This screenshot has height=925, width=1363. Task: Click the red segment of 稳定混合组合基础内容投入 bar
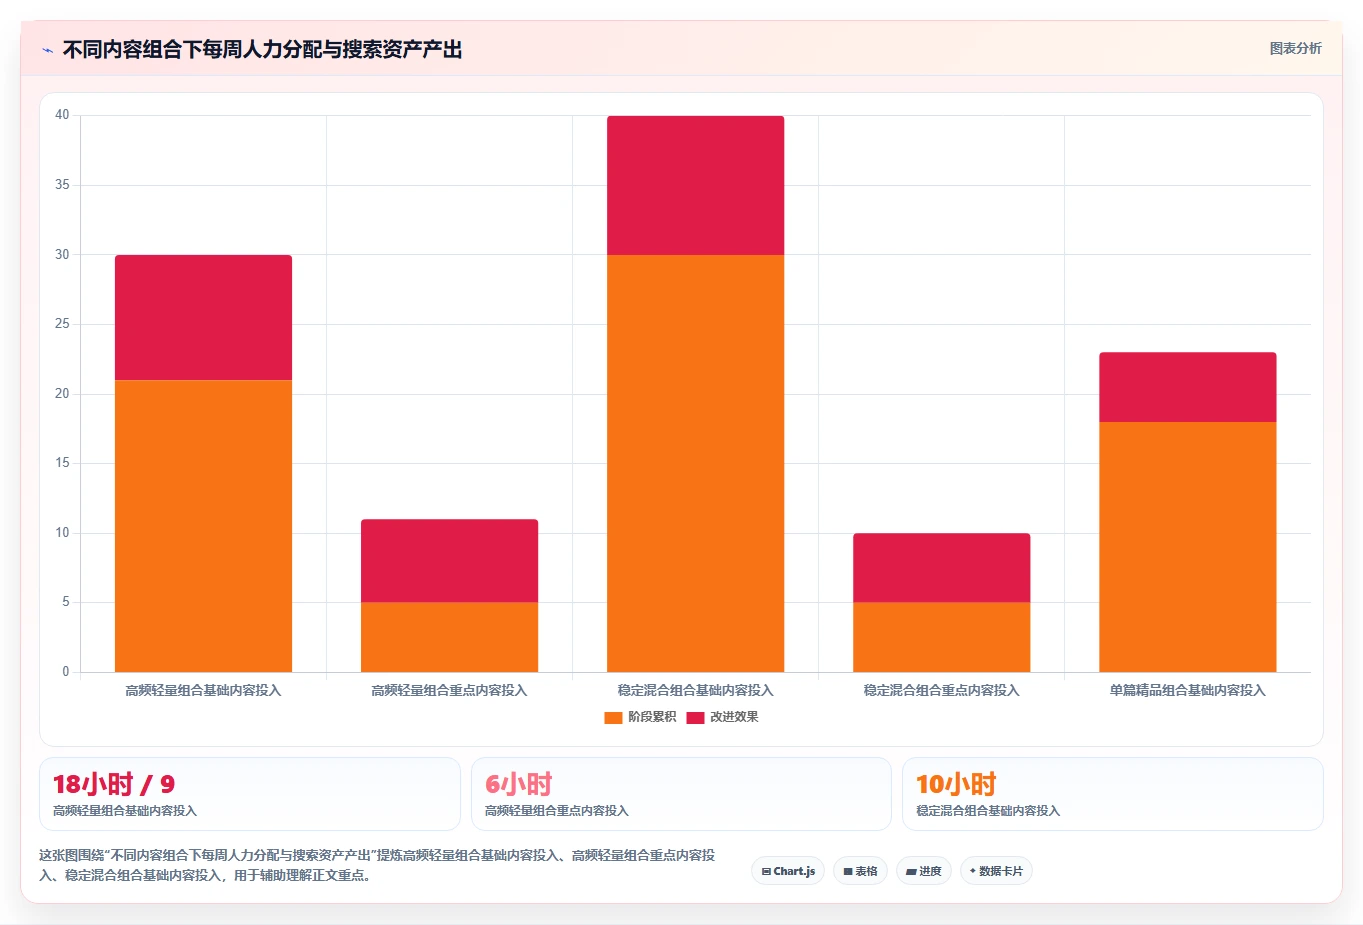(x=695, y=185)
